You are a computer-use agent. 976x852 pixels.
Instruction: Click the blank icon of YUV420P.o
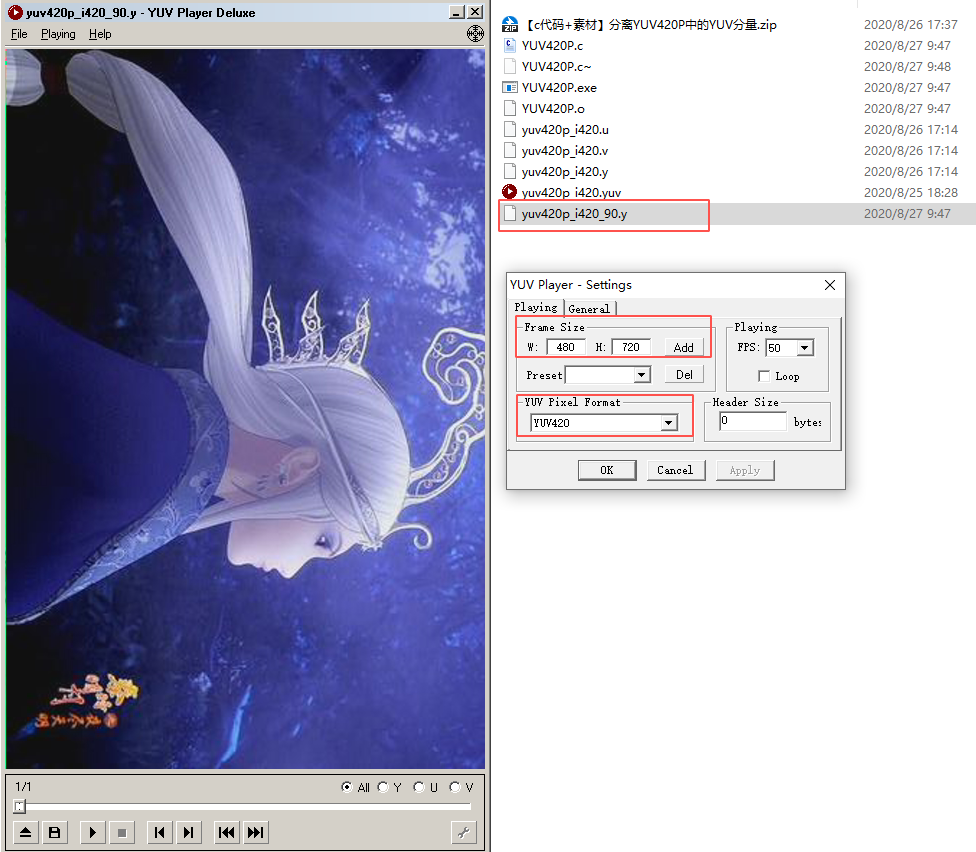click(x=510, y=108)
